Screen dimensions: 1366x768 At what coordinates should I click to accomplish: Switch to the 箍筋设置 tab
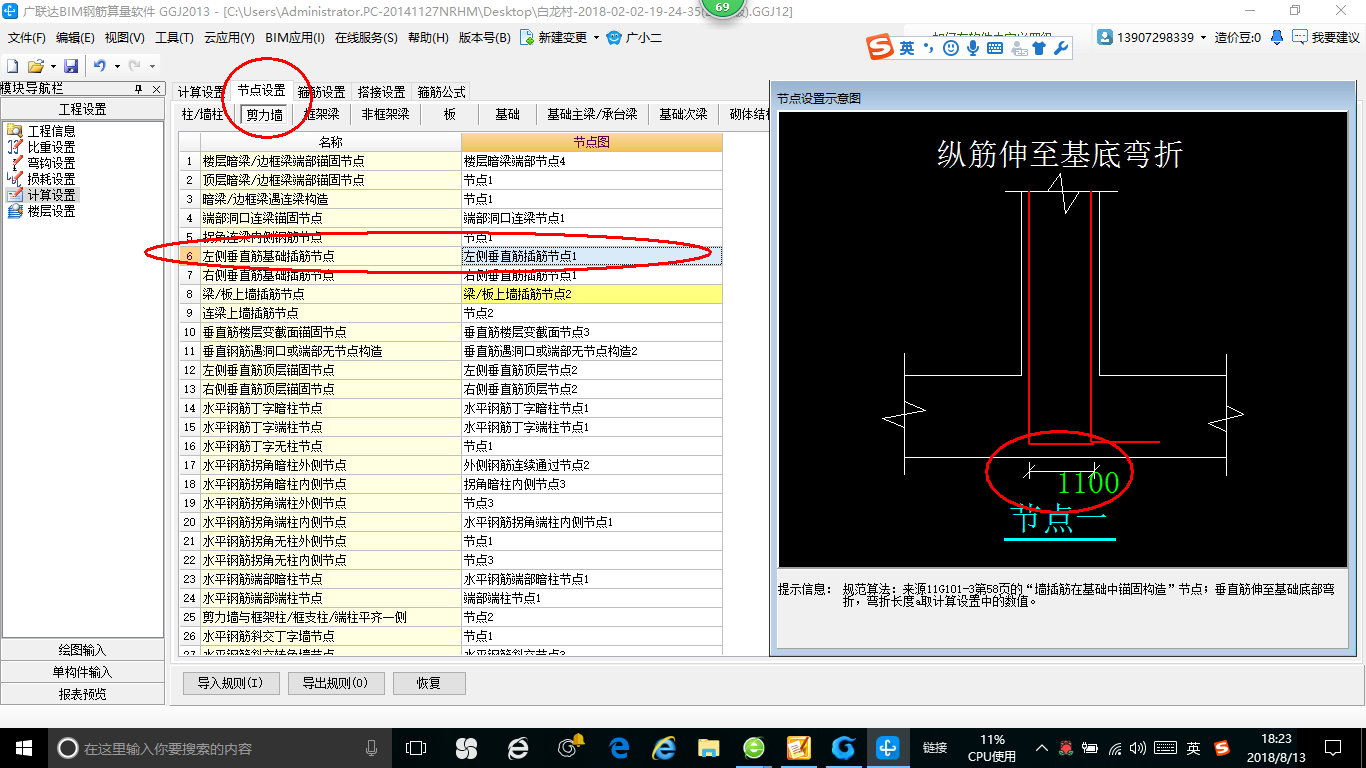321,92
